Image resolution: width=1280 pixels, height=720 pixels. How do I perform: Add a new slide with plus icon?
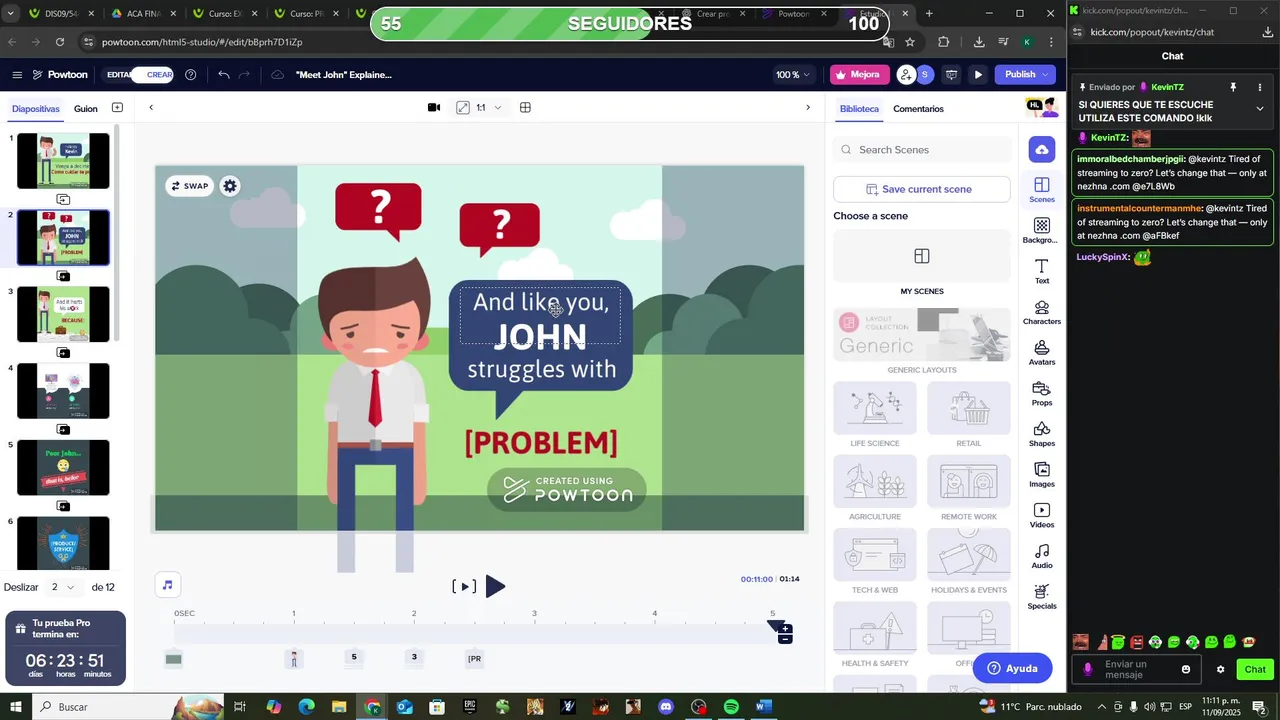[x=117, y=108]
